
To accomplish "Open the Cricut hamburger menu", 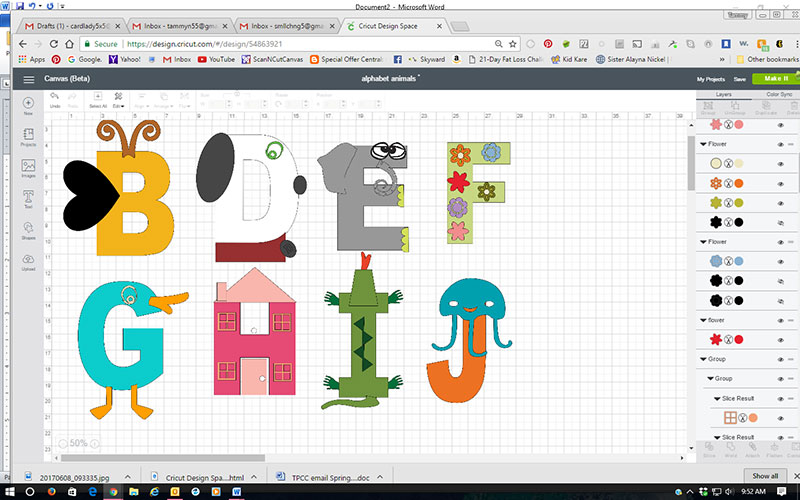I will 29,79.
